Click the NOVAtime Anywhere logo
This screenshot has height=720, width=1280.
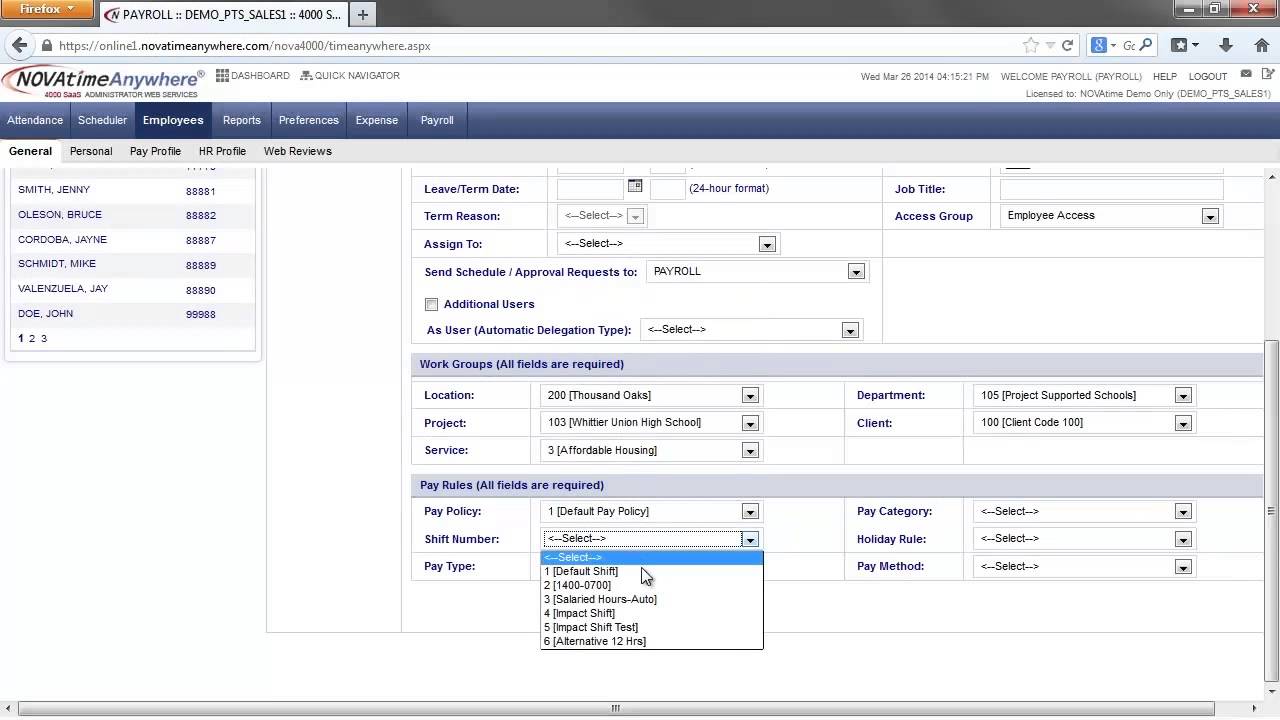[103, 82]
